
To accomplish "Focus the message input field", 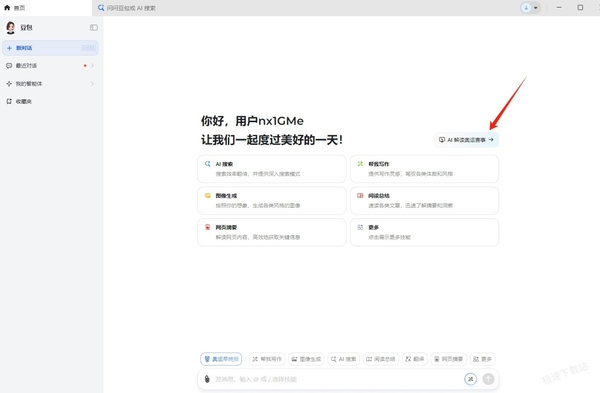I will coord(337,379).
